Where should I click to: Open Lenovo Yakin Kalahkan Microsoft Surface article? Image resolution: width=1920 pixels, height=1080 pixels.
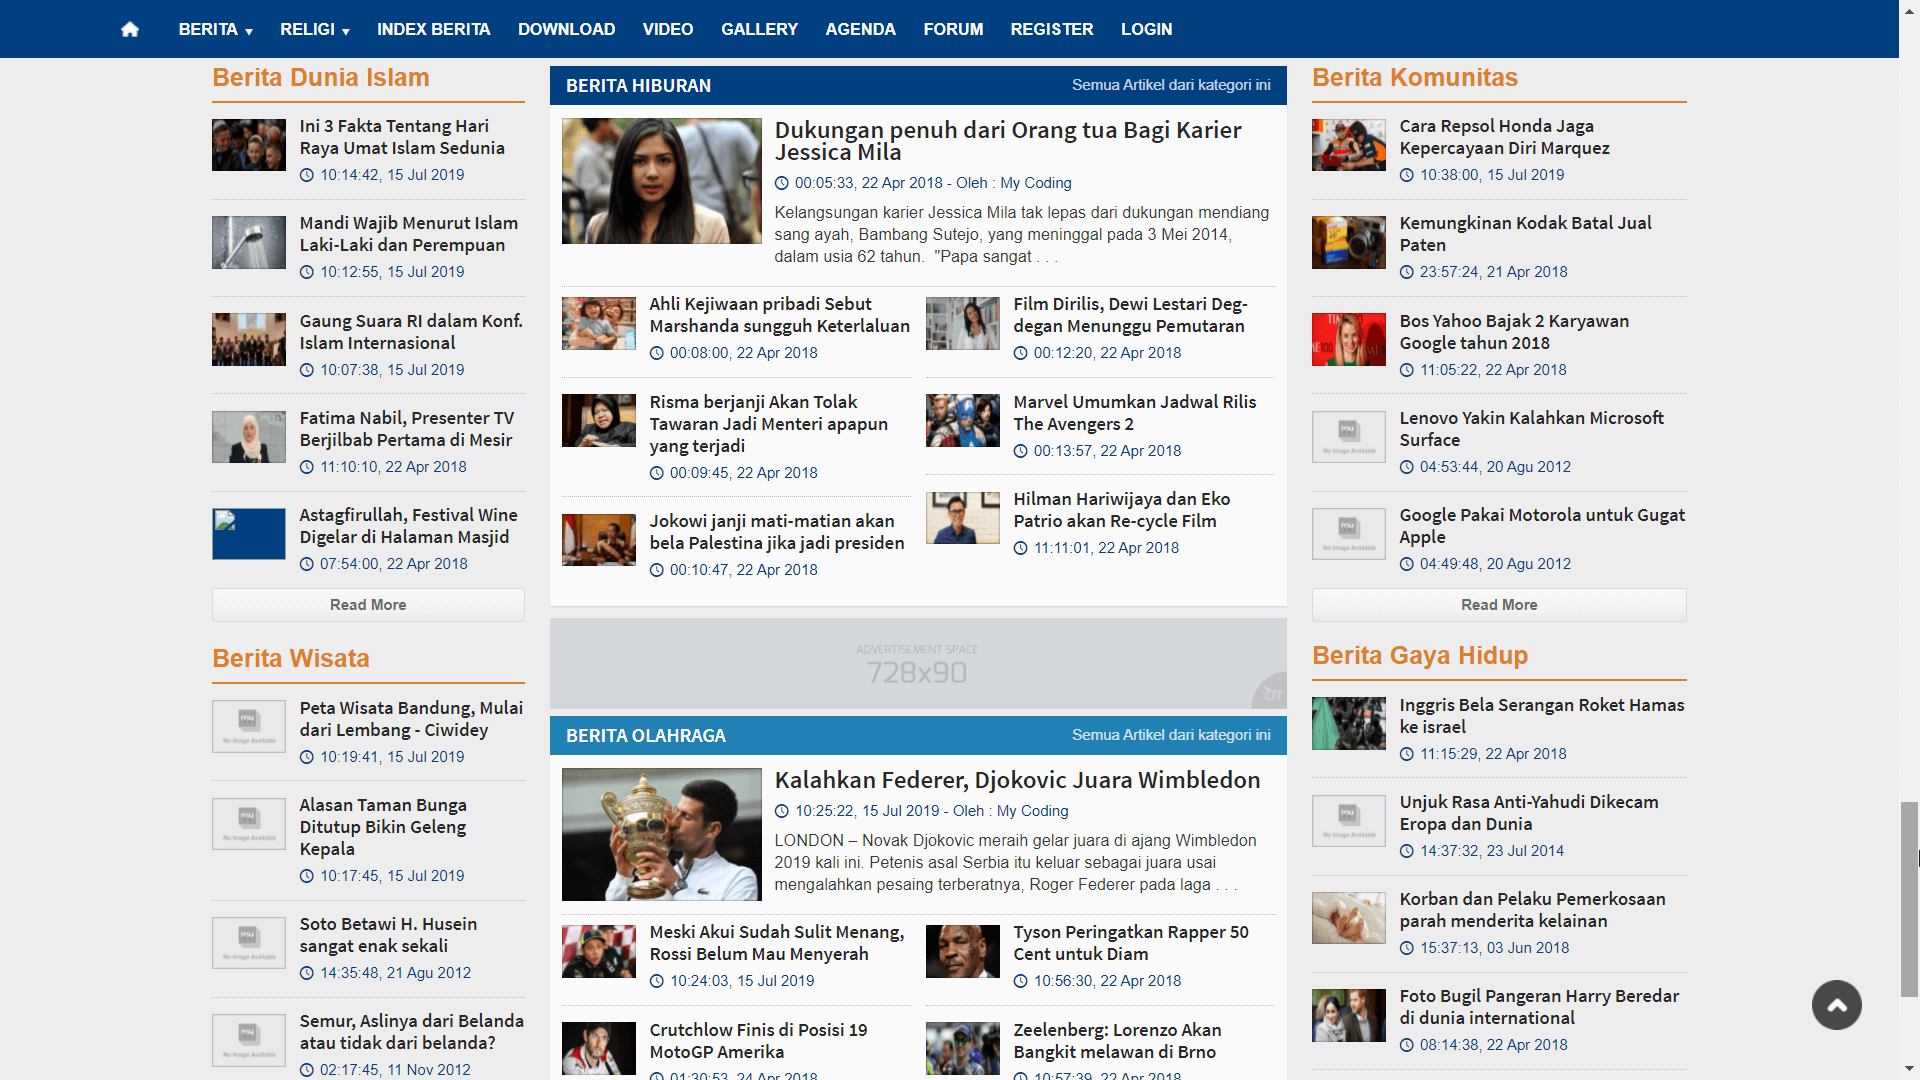[1531, 429]
